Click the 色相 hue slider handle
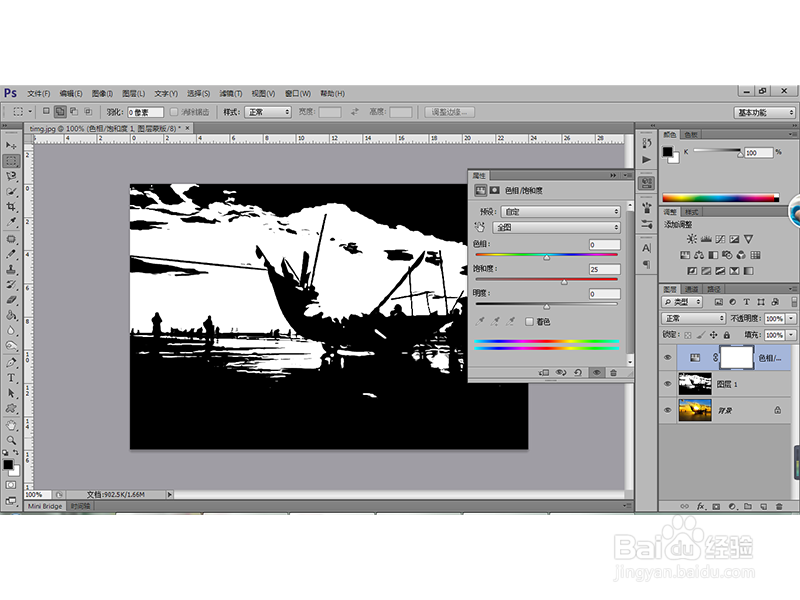The width and height of the screenshot is (800, 600). (x=546, y=257)
